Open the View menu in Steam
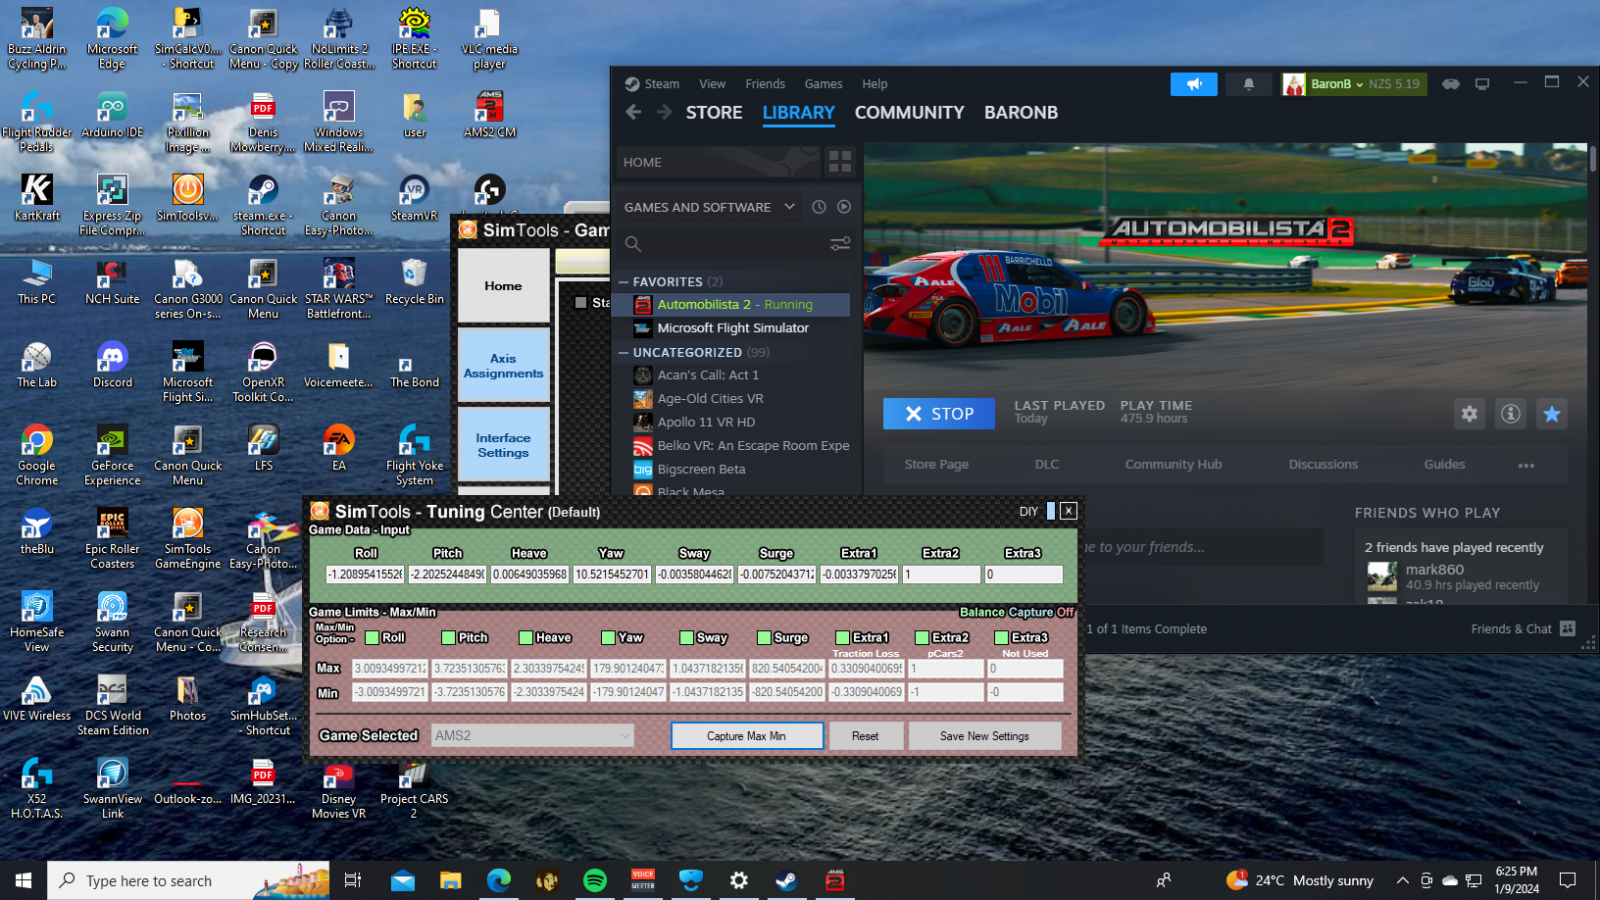 [x=712, y=84]
